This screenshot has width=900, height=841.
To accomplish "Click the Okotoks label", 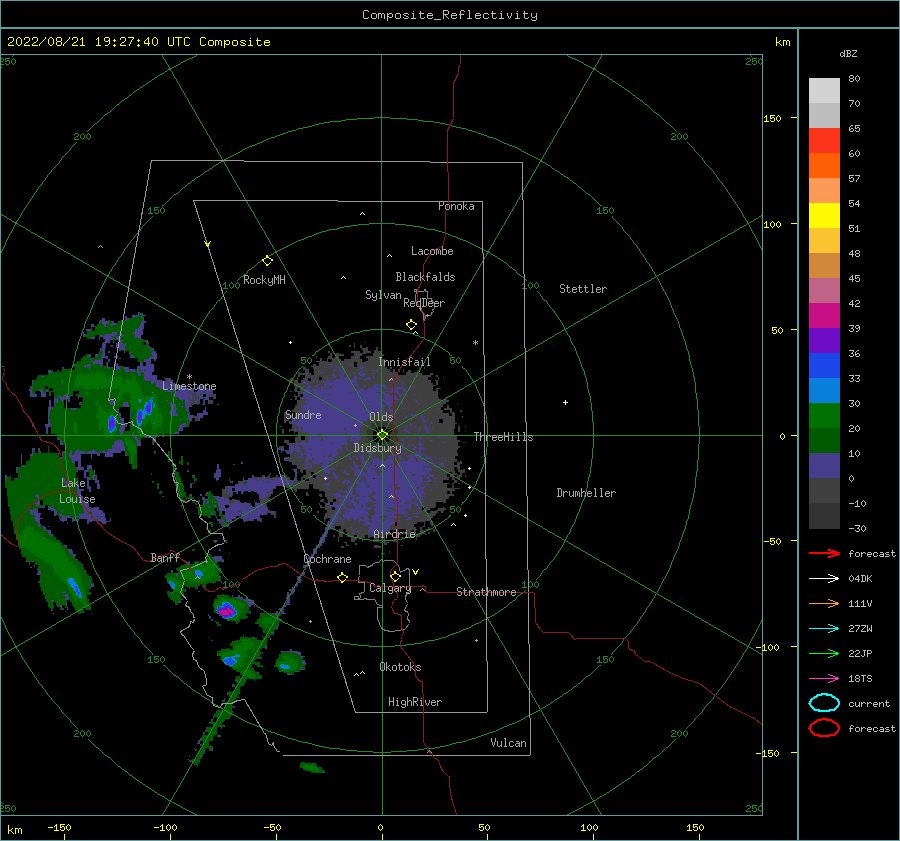I will (400, 667).
